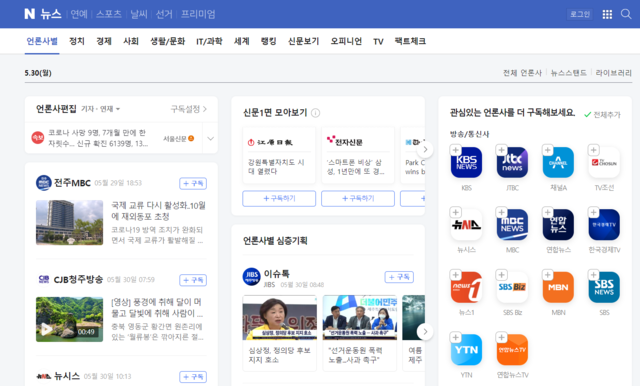Subscribe to CJB청주방송 with 구독 button
The height and width of the screenshot is (386, 640).
coord(193,280)
